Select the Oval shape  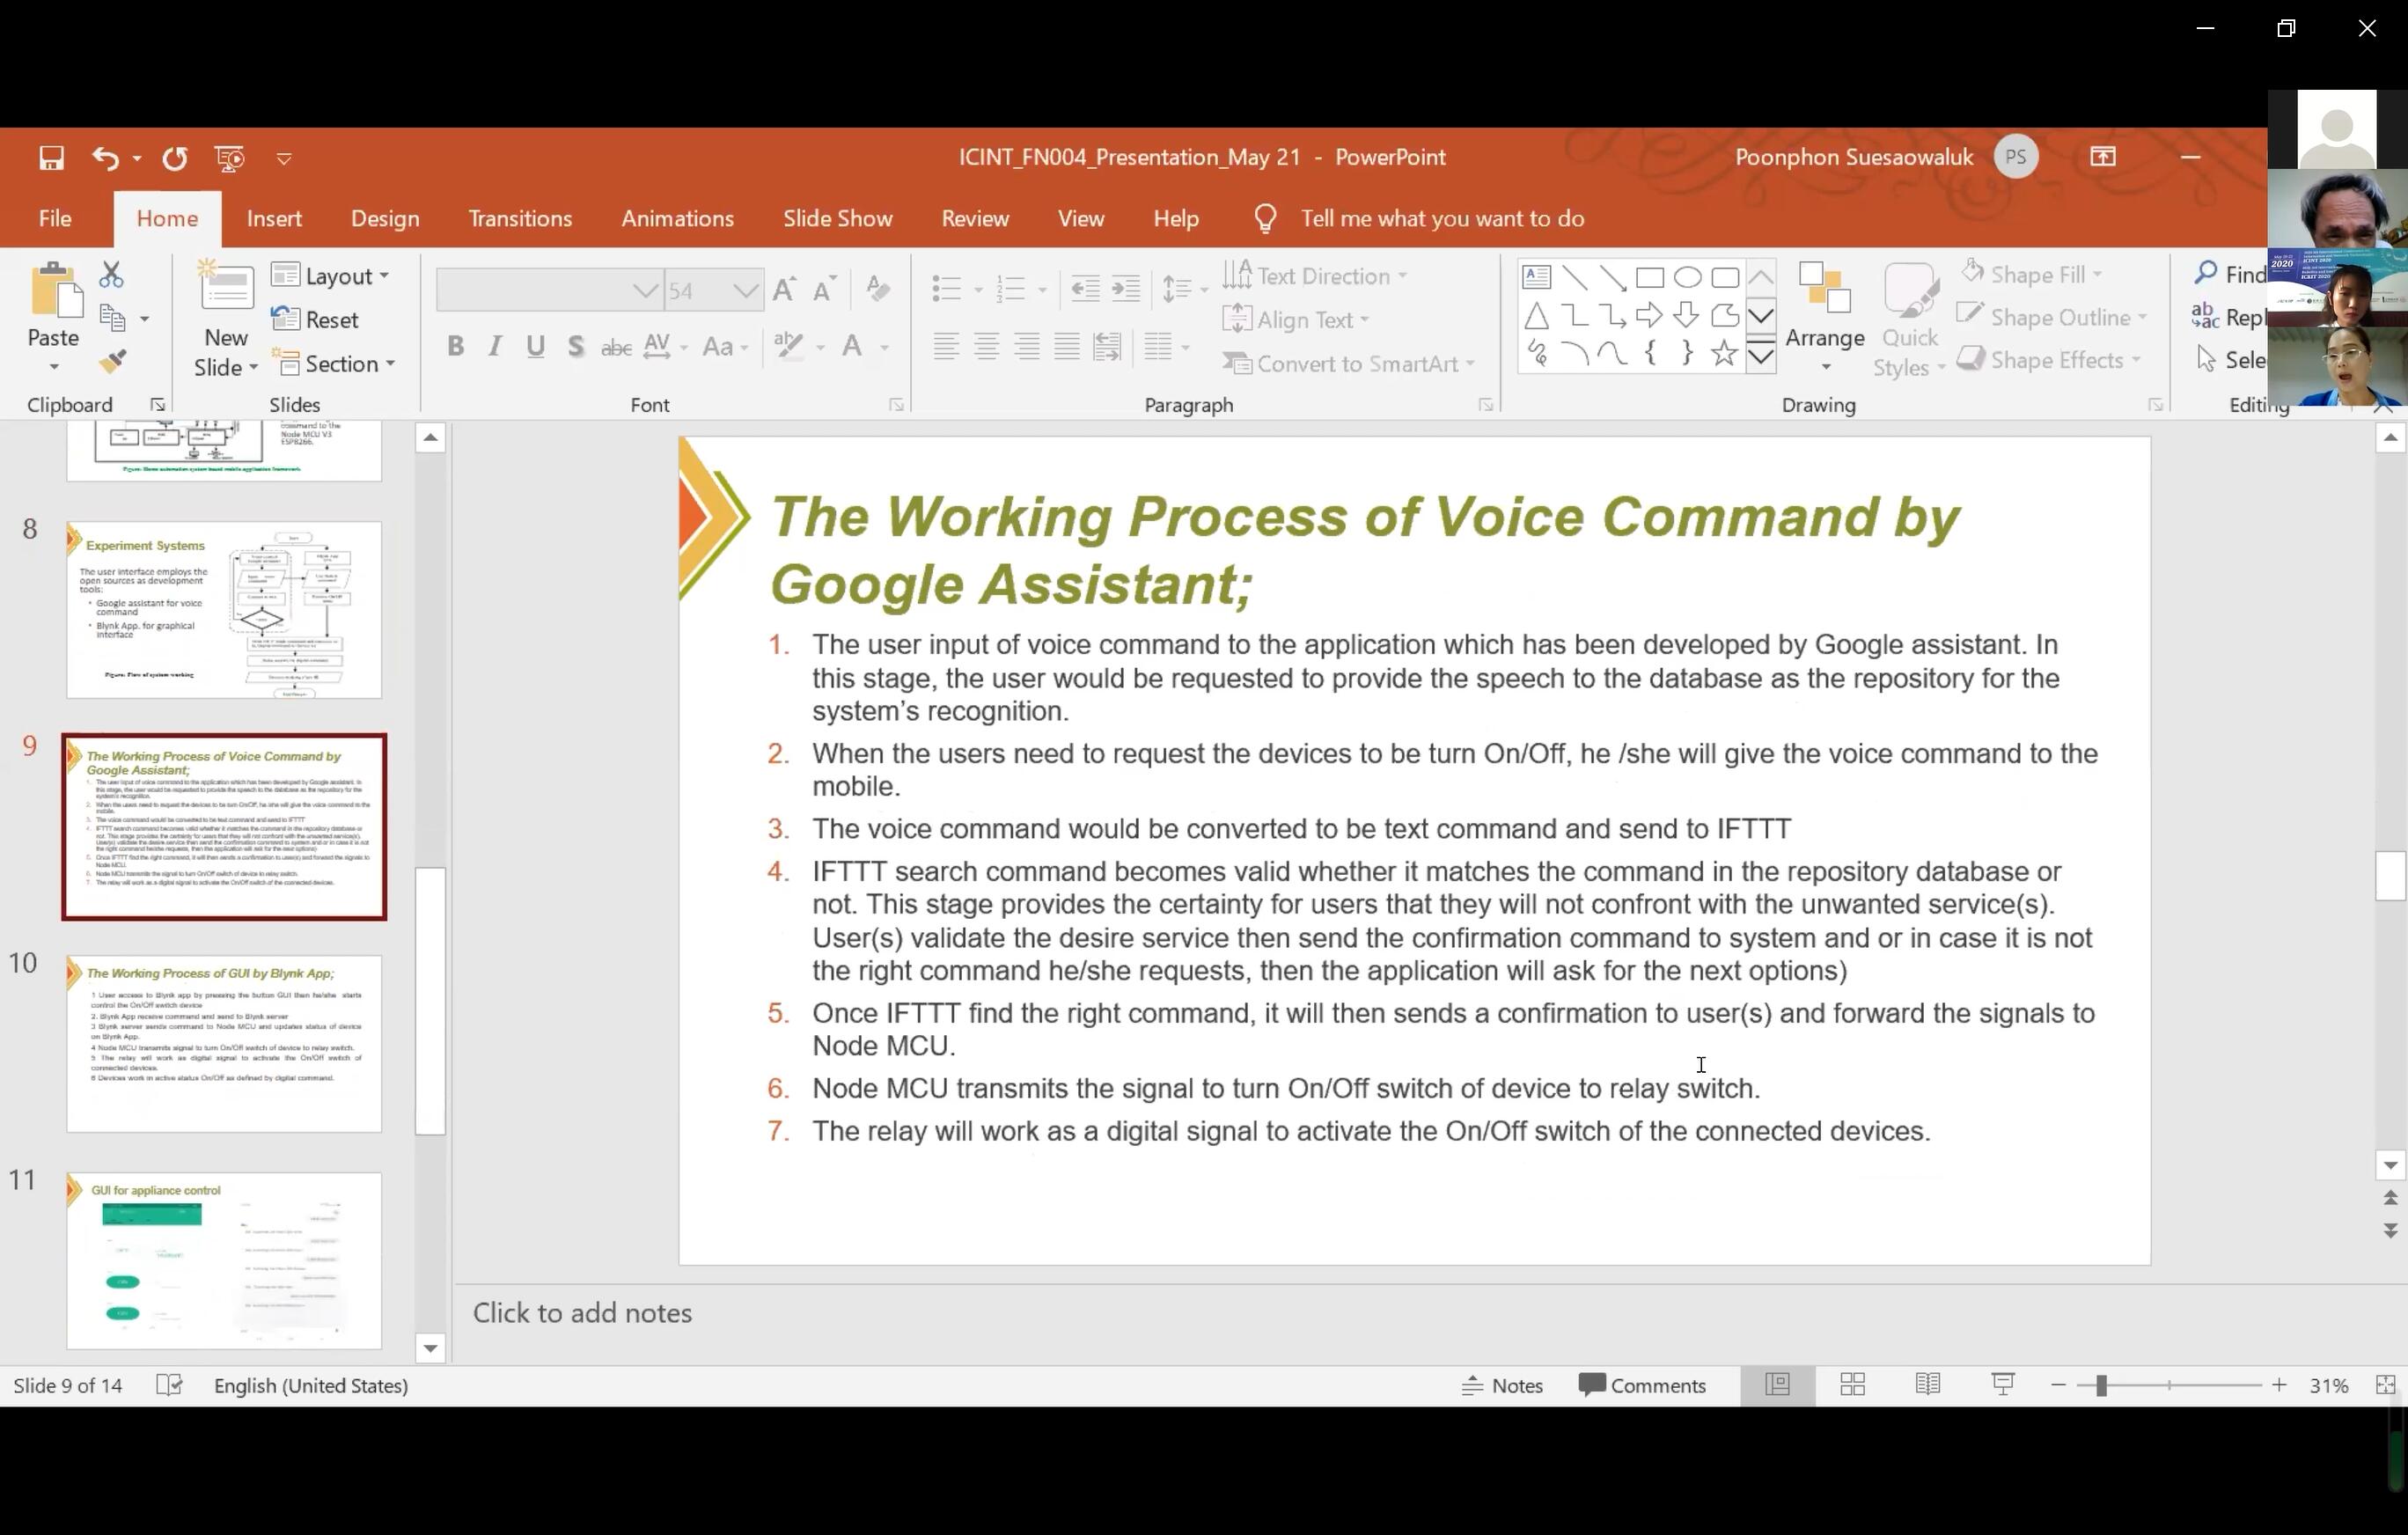point(1688,277)
